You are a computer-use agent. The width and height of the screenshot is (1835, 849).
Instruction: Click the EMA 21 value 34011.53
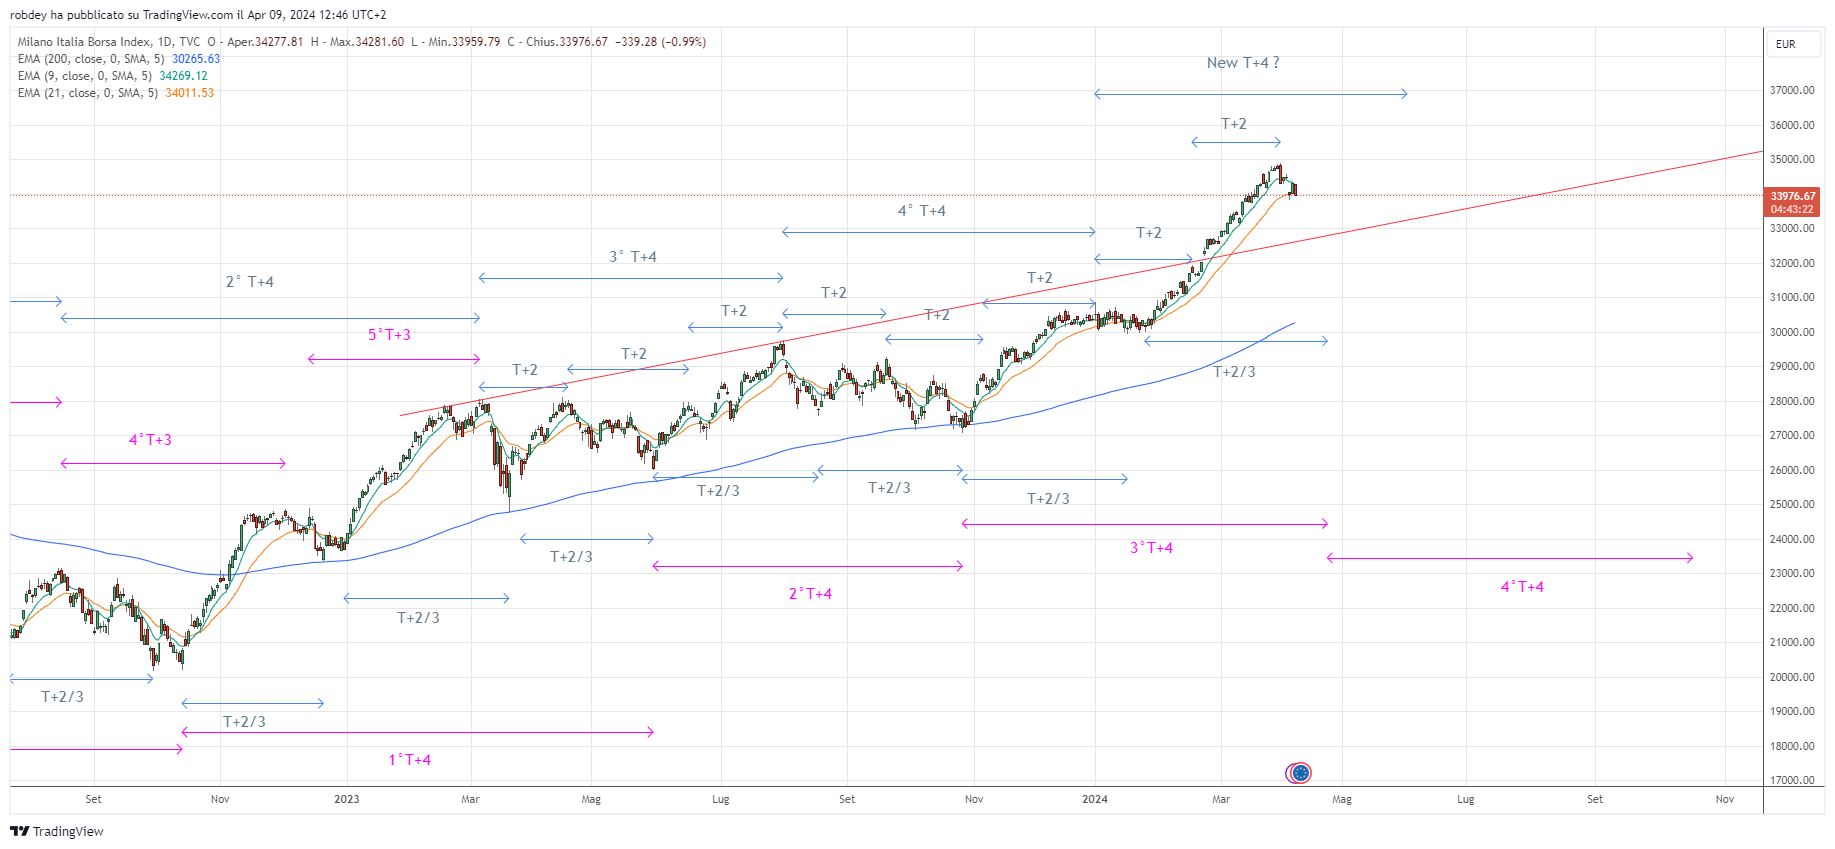[x=190, y=93]
